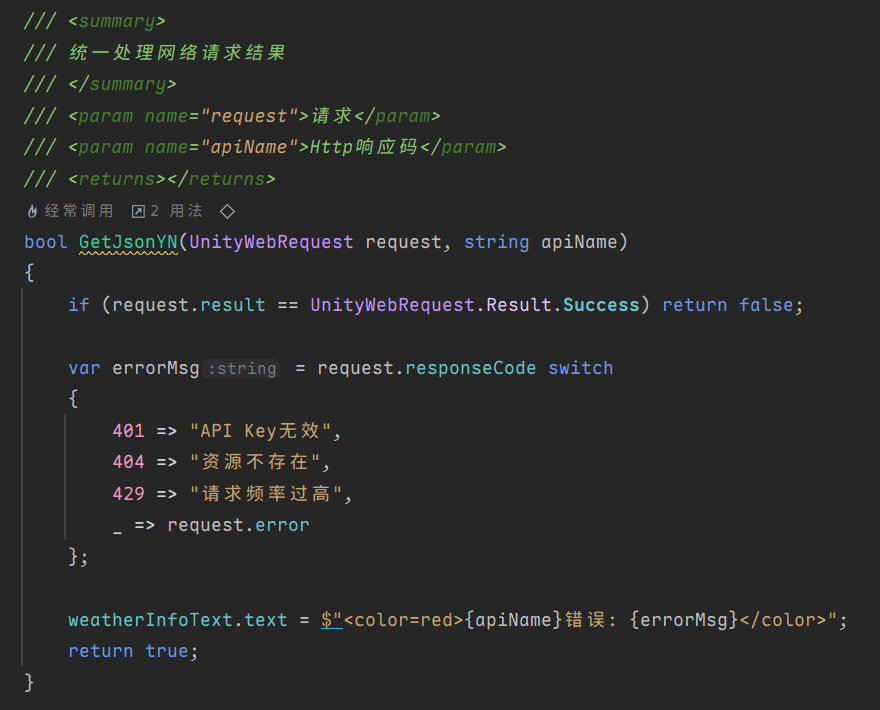Click the request.error default case expression
Screen dimensions: 880x710
(x=238, y=525)
